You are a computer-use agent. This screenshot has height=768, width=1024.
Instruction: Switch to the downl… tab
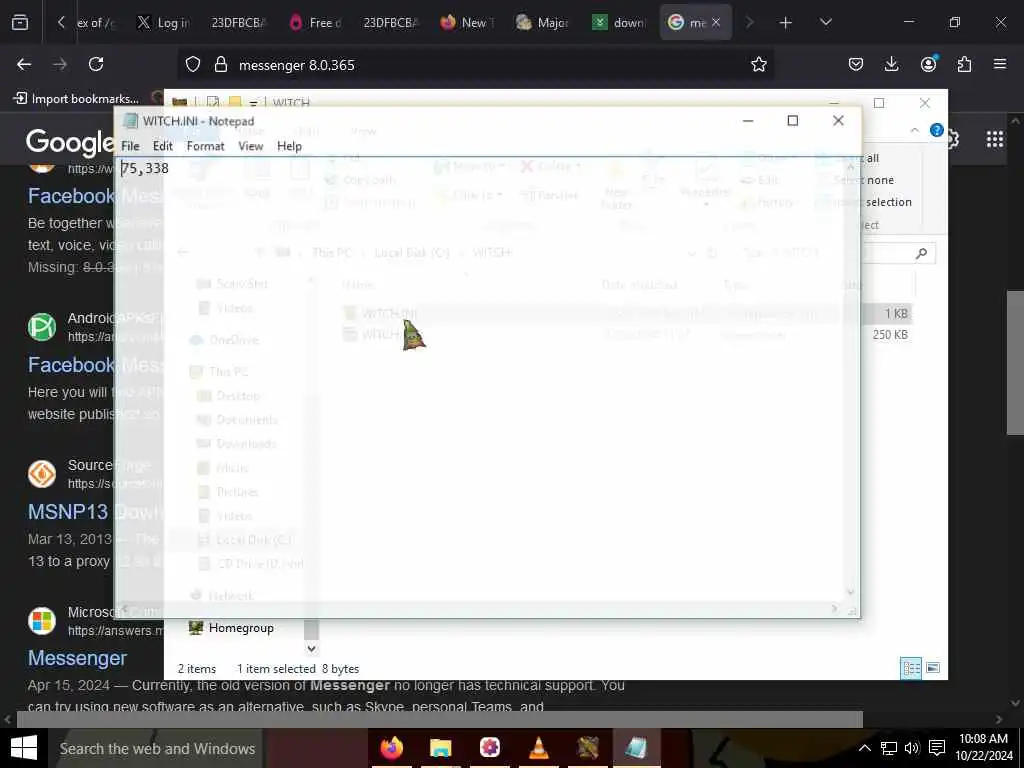[x=618, y=23]
